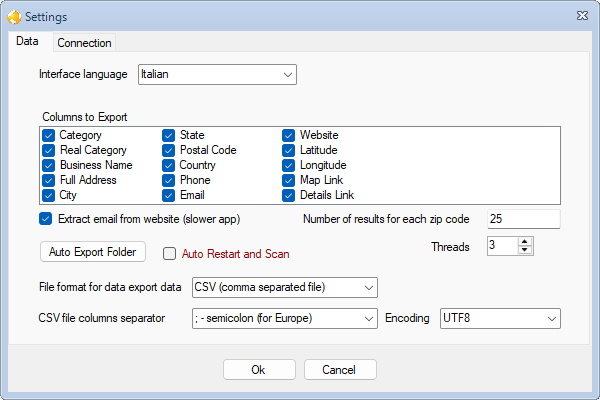Disable Extract email from website option
600x400 pixels.
tap(46, 219)
